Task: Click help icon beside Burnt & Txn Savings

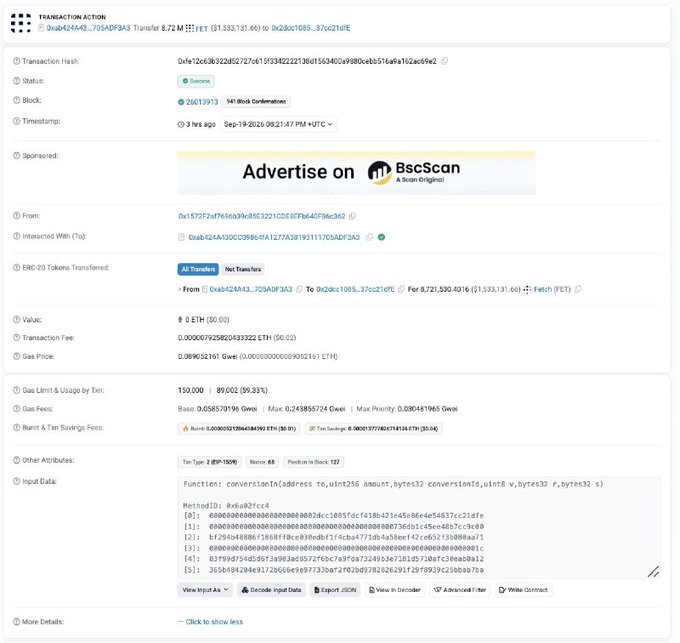Action: coord(16,428)
